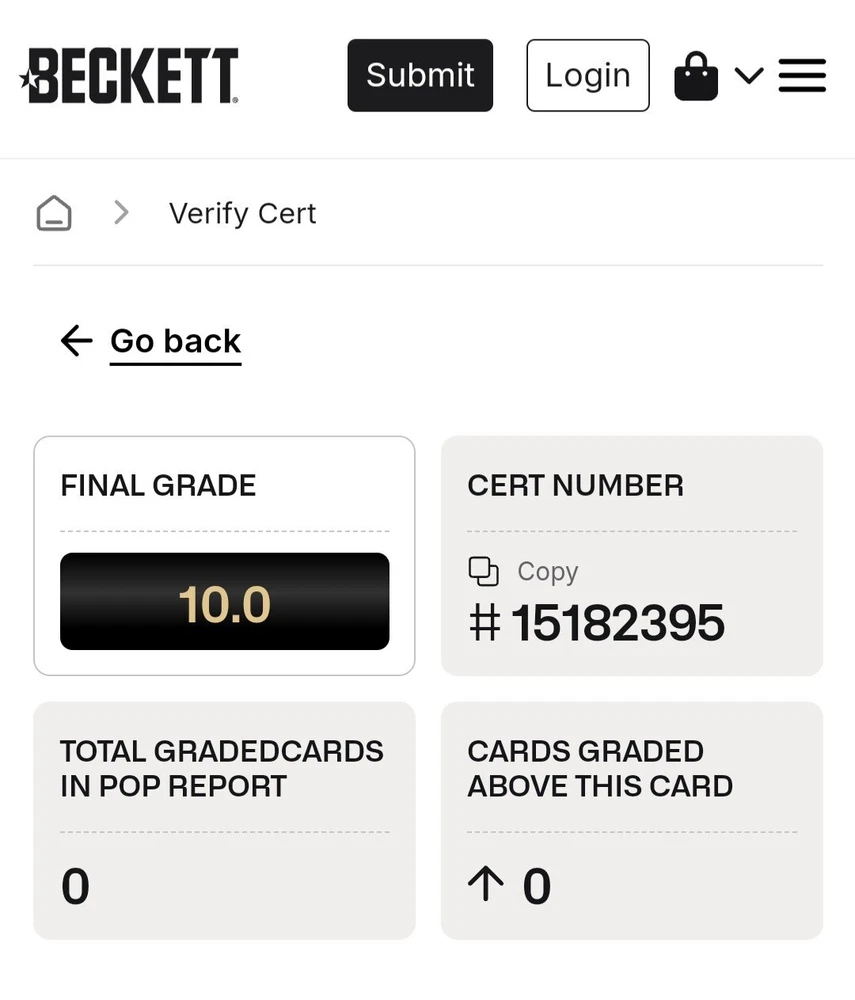Click the up arrow icon
Image resolution: width=855 pixels, height=1000 pixels.
tap(485, 885)
